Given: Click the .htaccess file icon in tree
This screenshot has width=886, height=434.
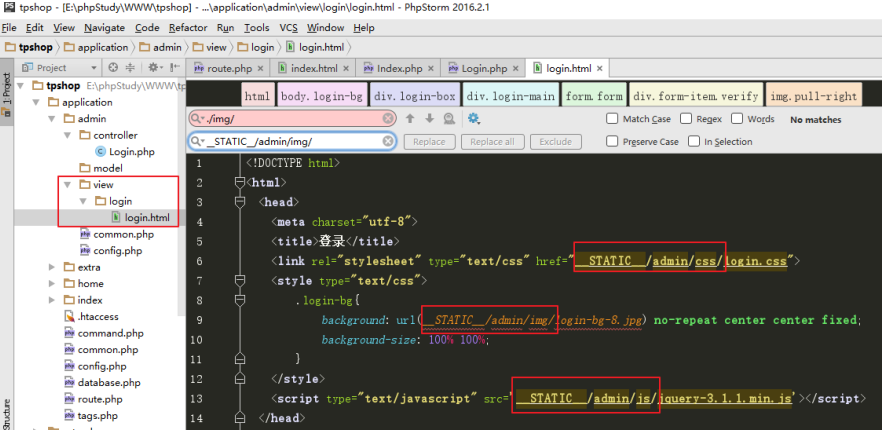Looking at the screenshot, I should pos(69,316).
